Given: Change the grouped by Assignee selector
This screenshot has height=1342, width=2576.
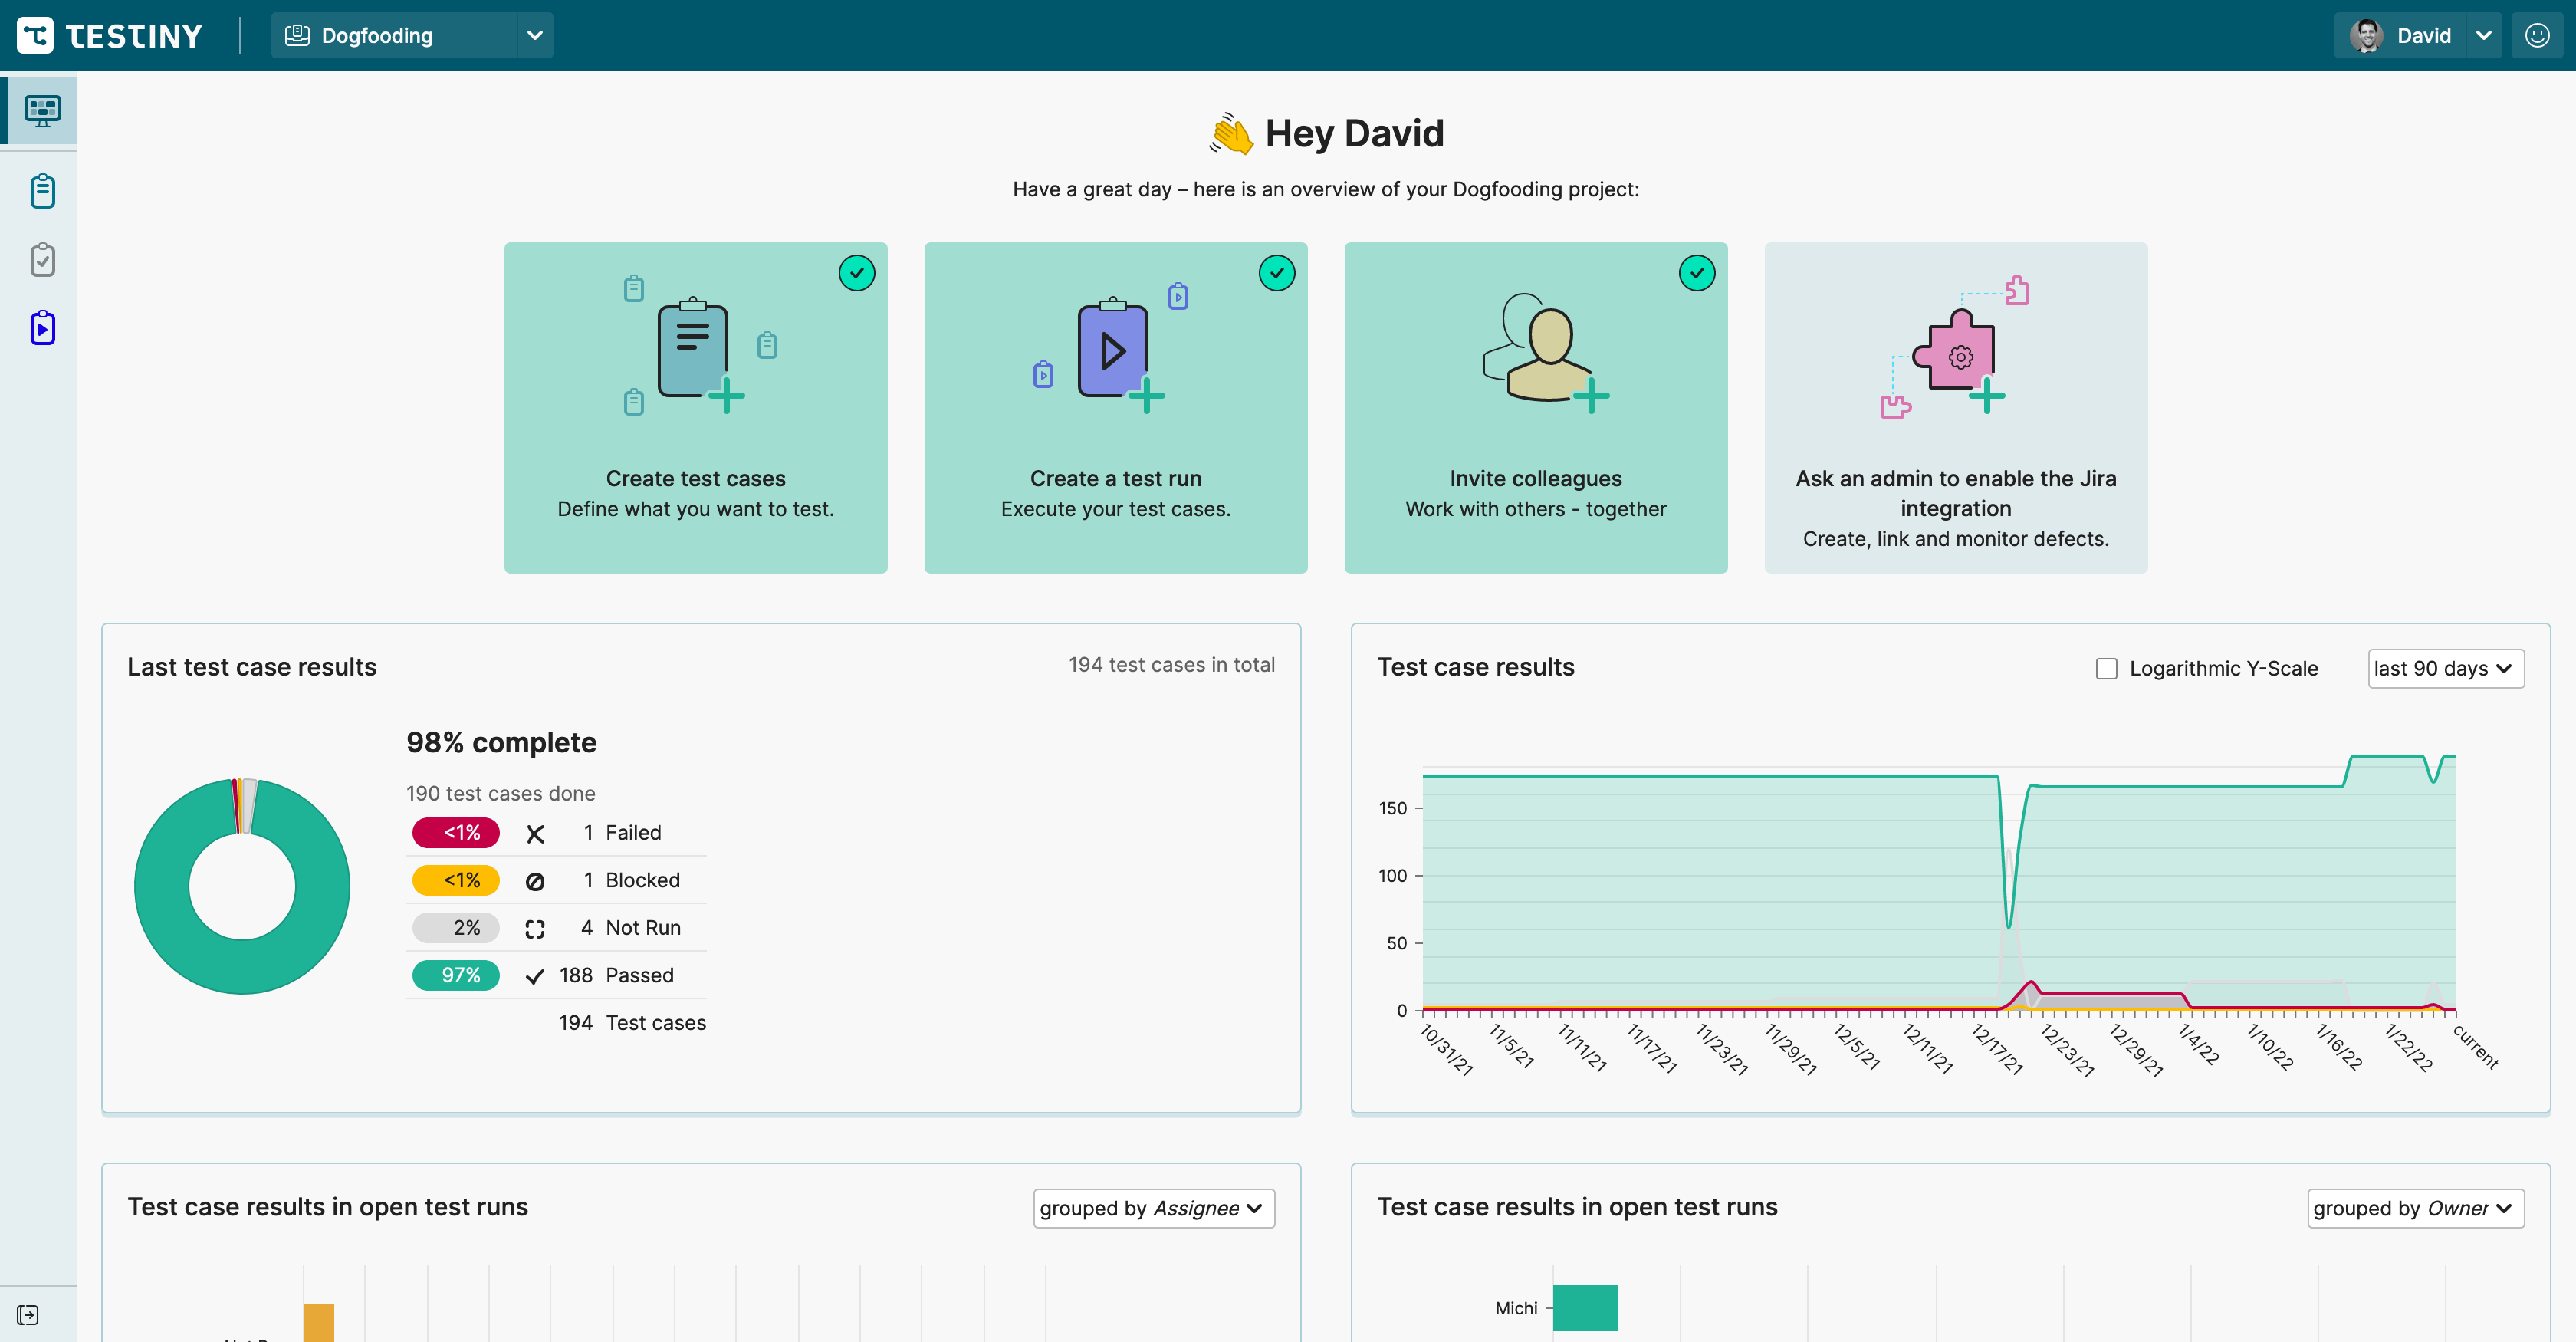Looking at the screenshot, I should [x=1153, y=1208].
